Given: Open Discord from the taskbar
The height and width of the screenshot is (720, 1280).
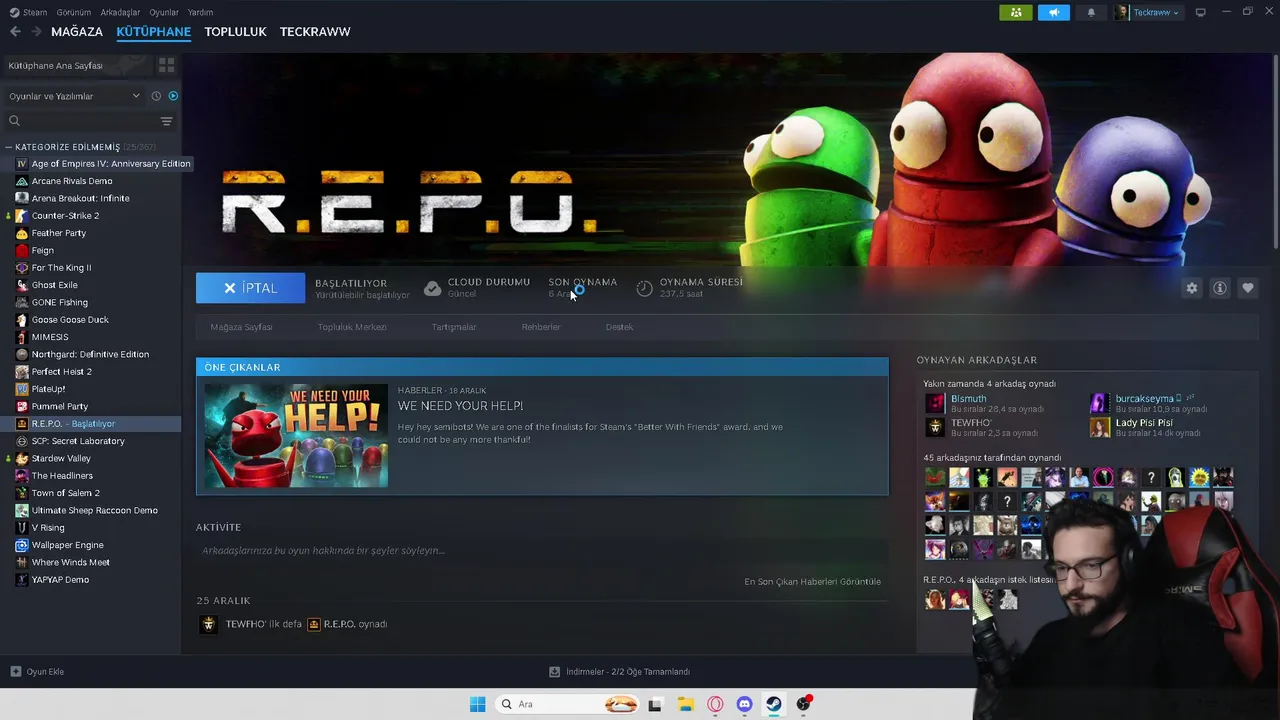Looking at the screenshot, I should (744, 704).
